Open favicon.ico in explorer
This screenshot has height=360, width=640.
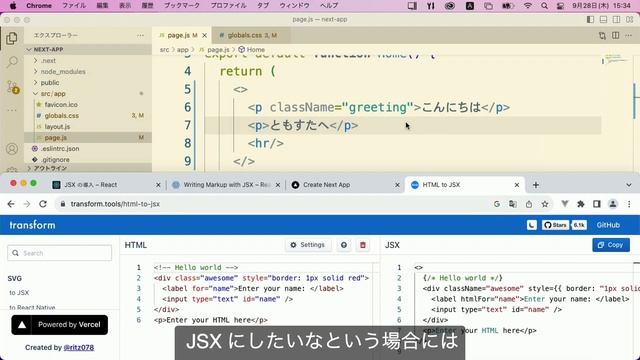(88, 104)
